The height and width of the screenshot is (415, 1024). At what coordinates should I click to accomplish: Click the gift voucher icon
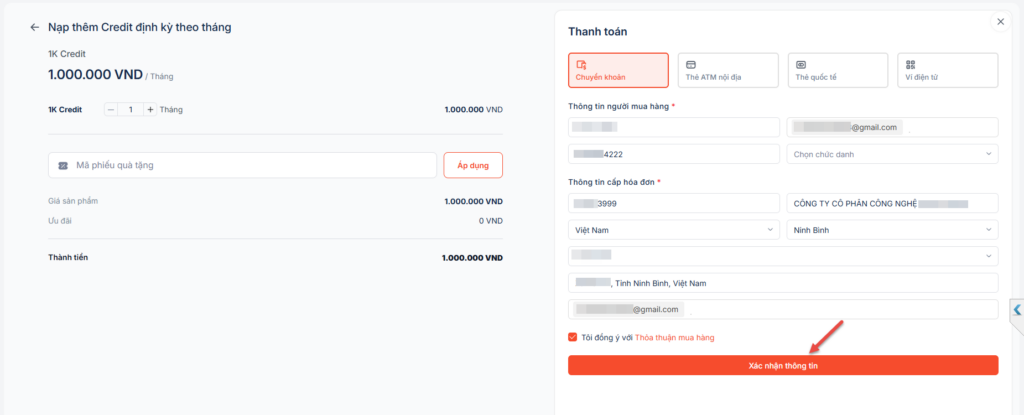(x=63, y=165)
